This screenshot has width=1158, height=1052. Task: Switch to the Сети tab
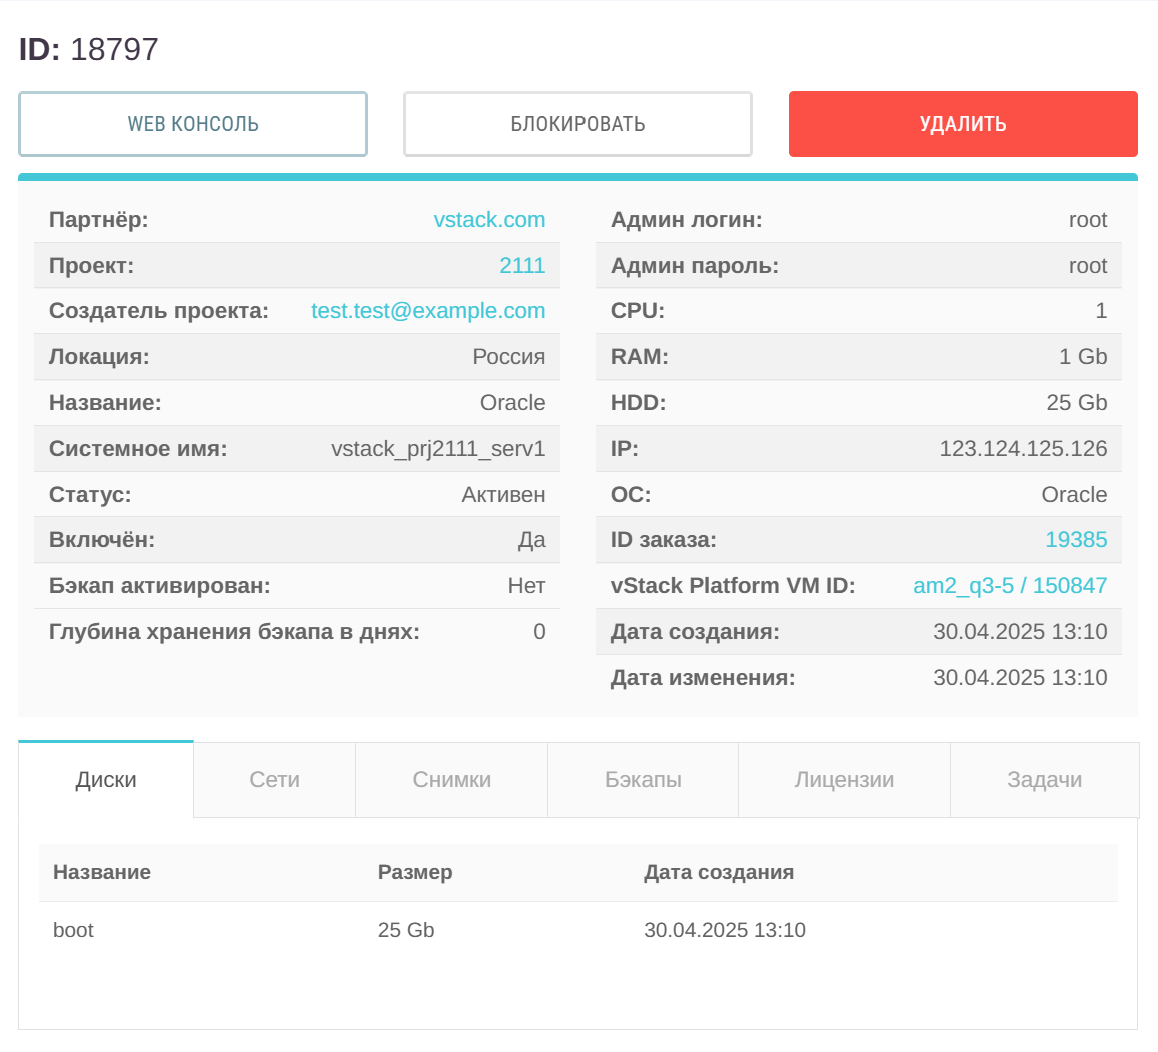pos(275,780)
